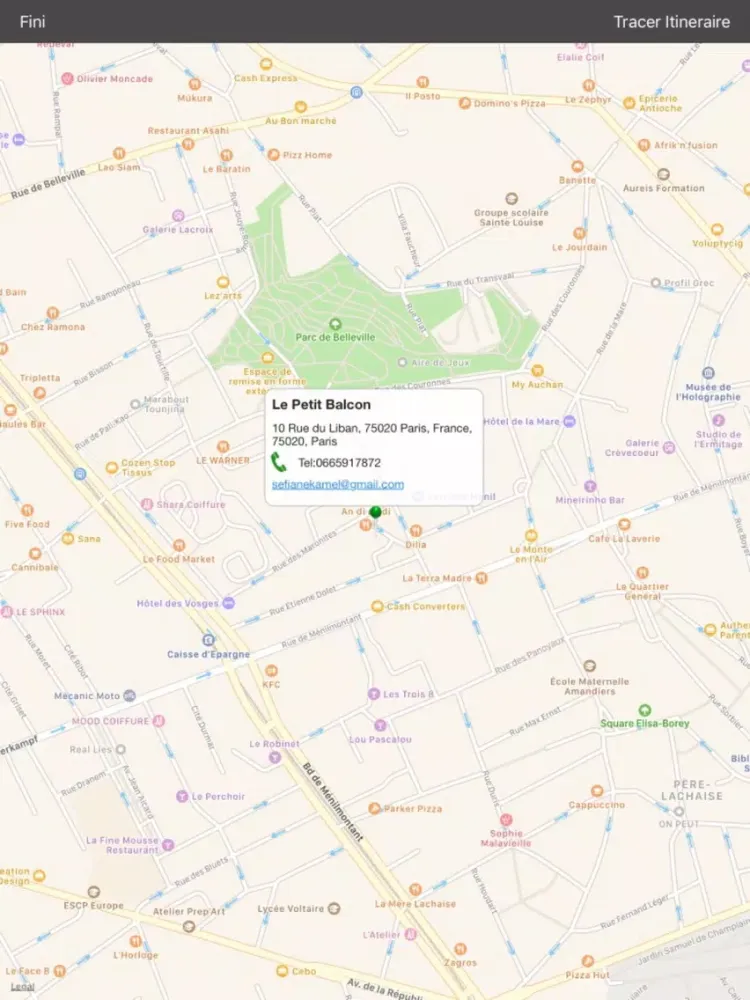Viewport: 750px width, 1000px height.
Task: Open the sefianekamel@gmail.com email link
Action: pos(337,484)
